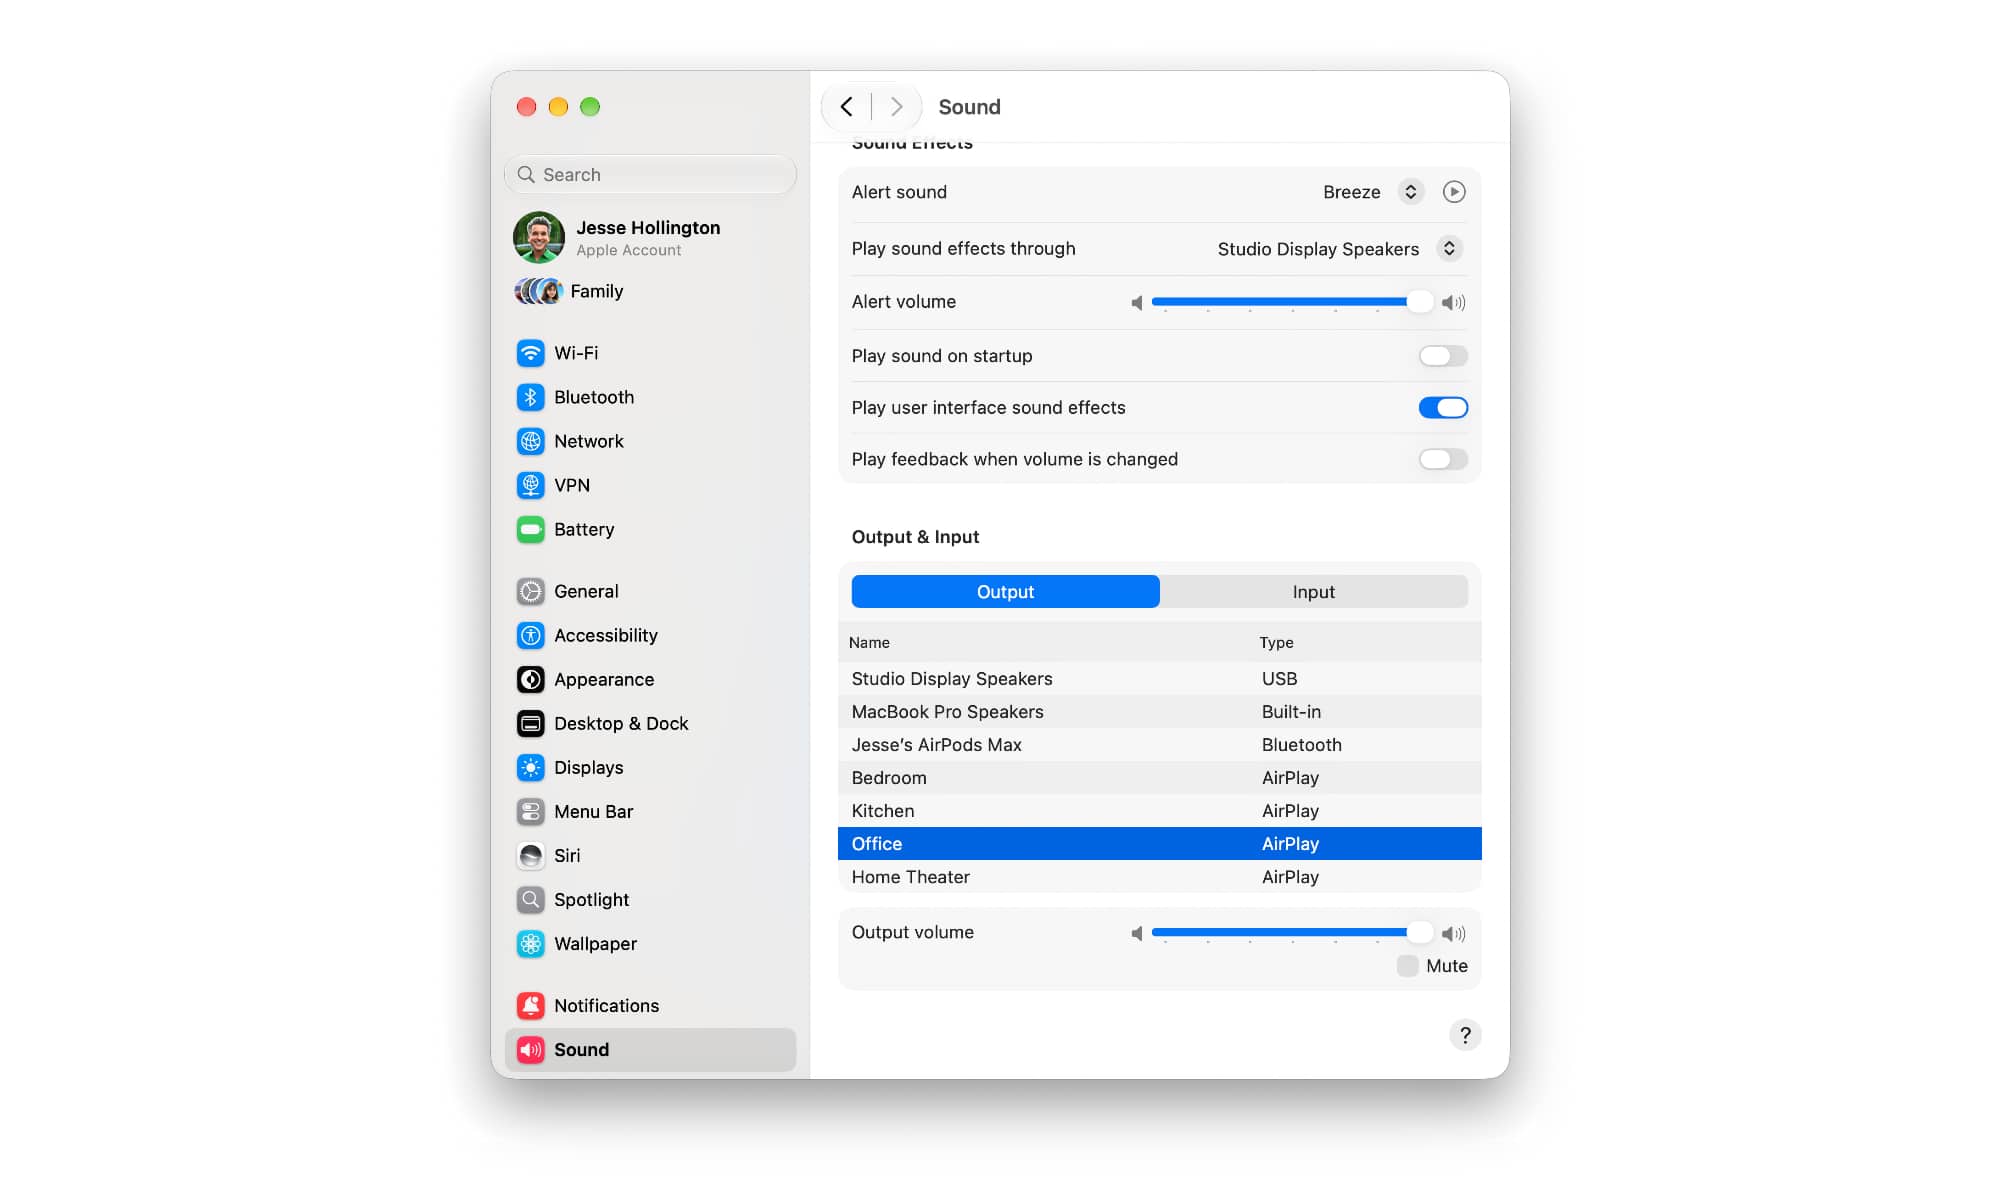
Task: Switch to the Input tab
Action: [1313, 591]
